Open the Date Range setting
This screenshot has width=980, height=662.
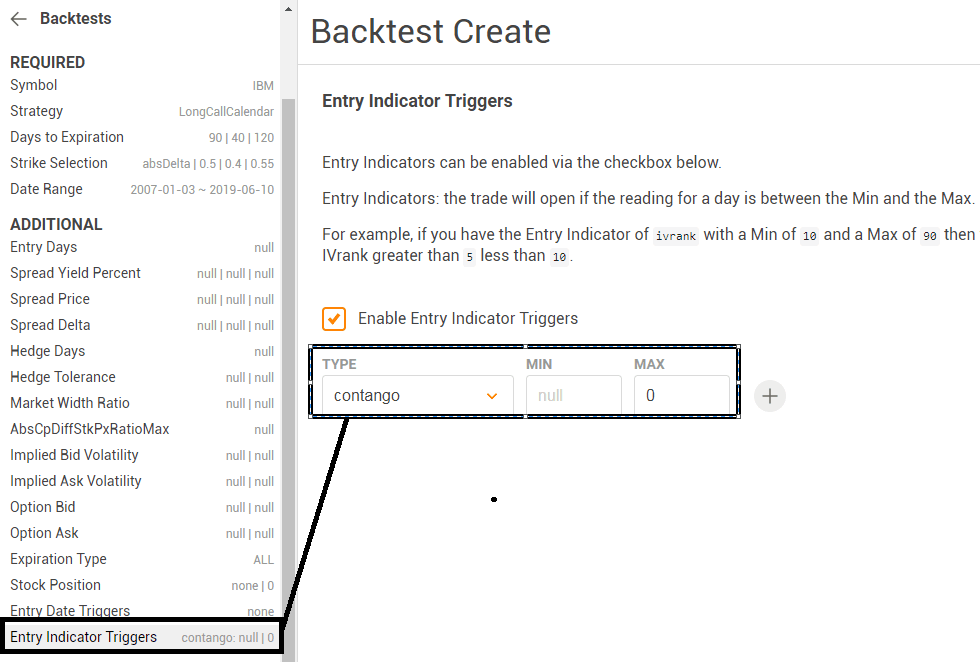click(x=142, y=189)
